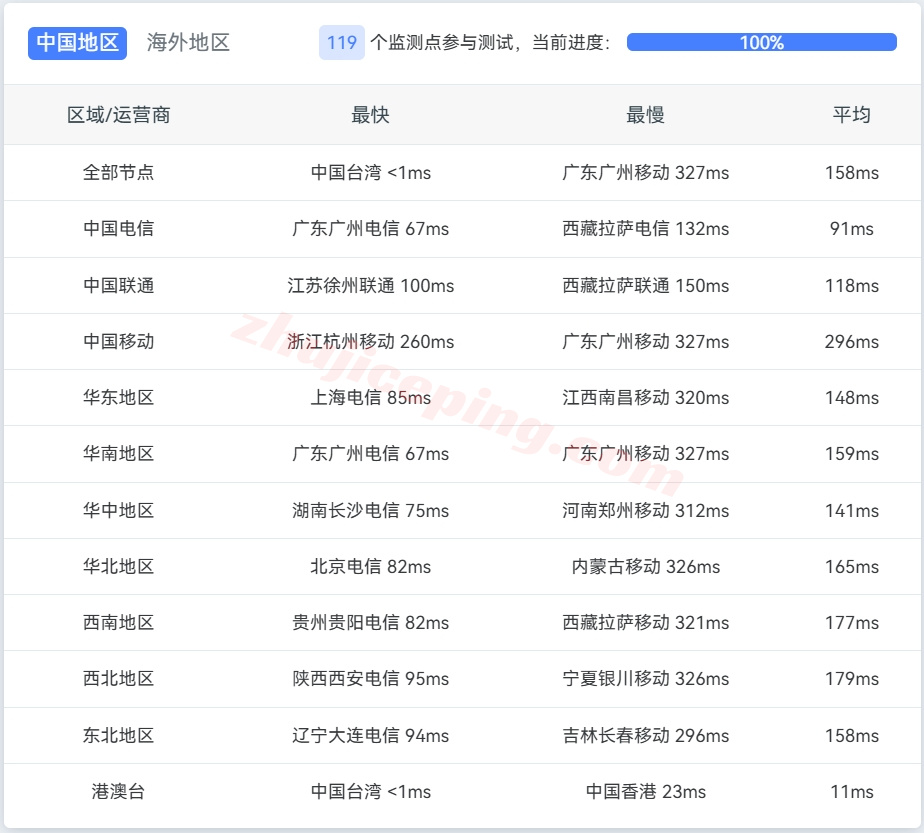
Task: Click 江西南昌移动 320ms cell
Action: (646, 398)
